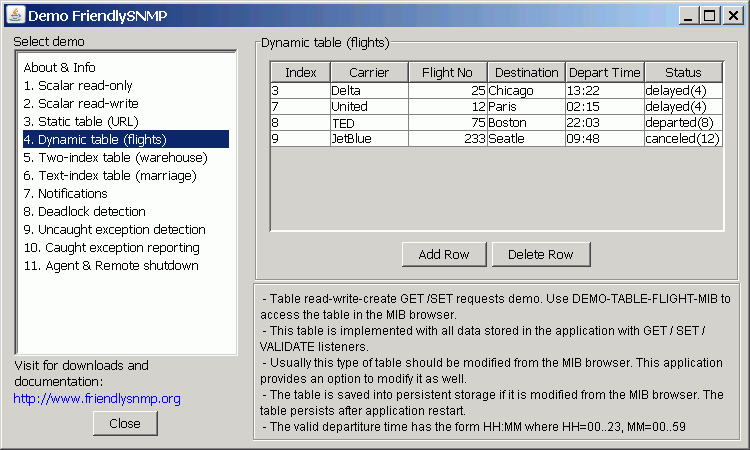The image size is (750, 450).
Task: Open the 2. Scalar read-write demo
Action: 126,103
